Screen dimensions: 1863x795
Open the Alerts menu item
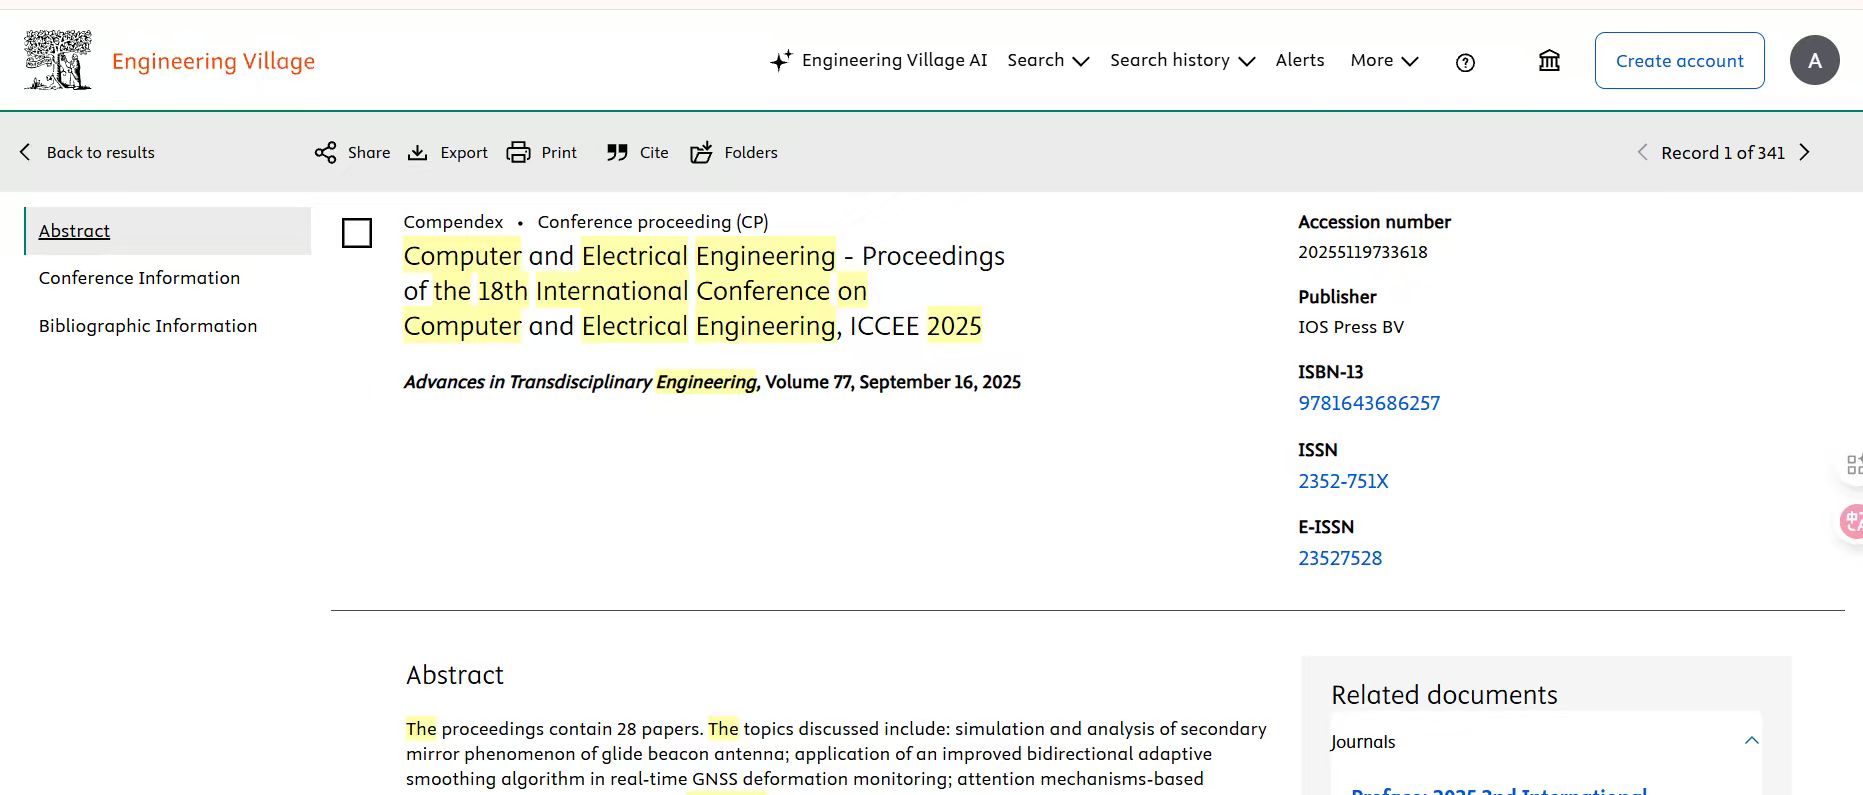tap(1299, 60)
